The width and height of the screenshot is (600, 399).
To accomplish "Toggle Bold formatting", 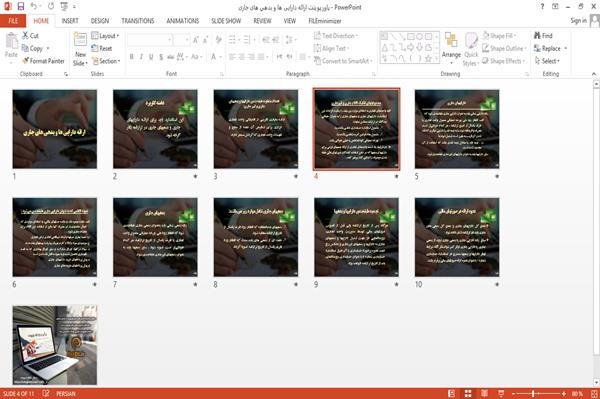I will [x=132, y=57].
